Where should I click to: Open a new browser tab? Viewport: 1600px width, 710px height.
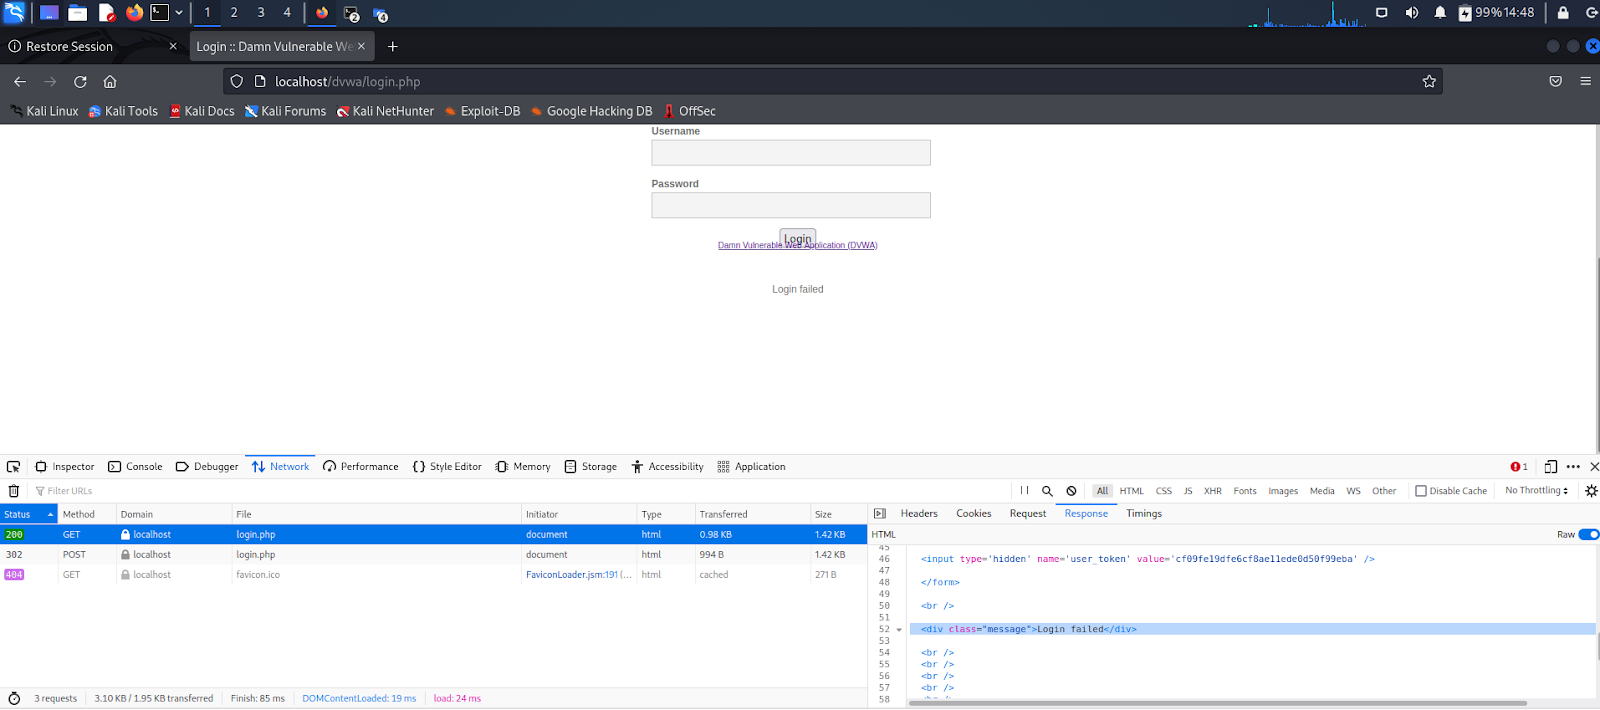click(x=393, y=47)
